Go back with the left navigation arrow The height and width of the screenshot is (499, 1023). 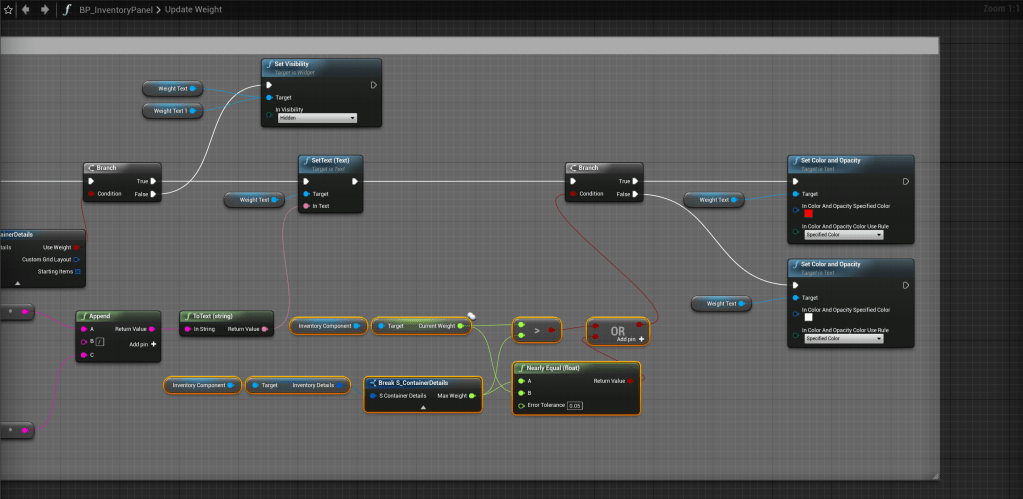pos(25,9)
